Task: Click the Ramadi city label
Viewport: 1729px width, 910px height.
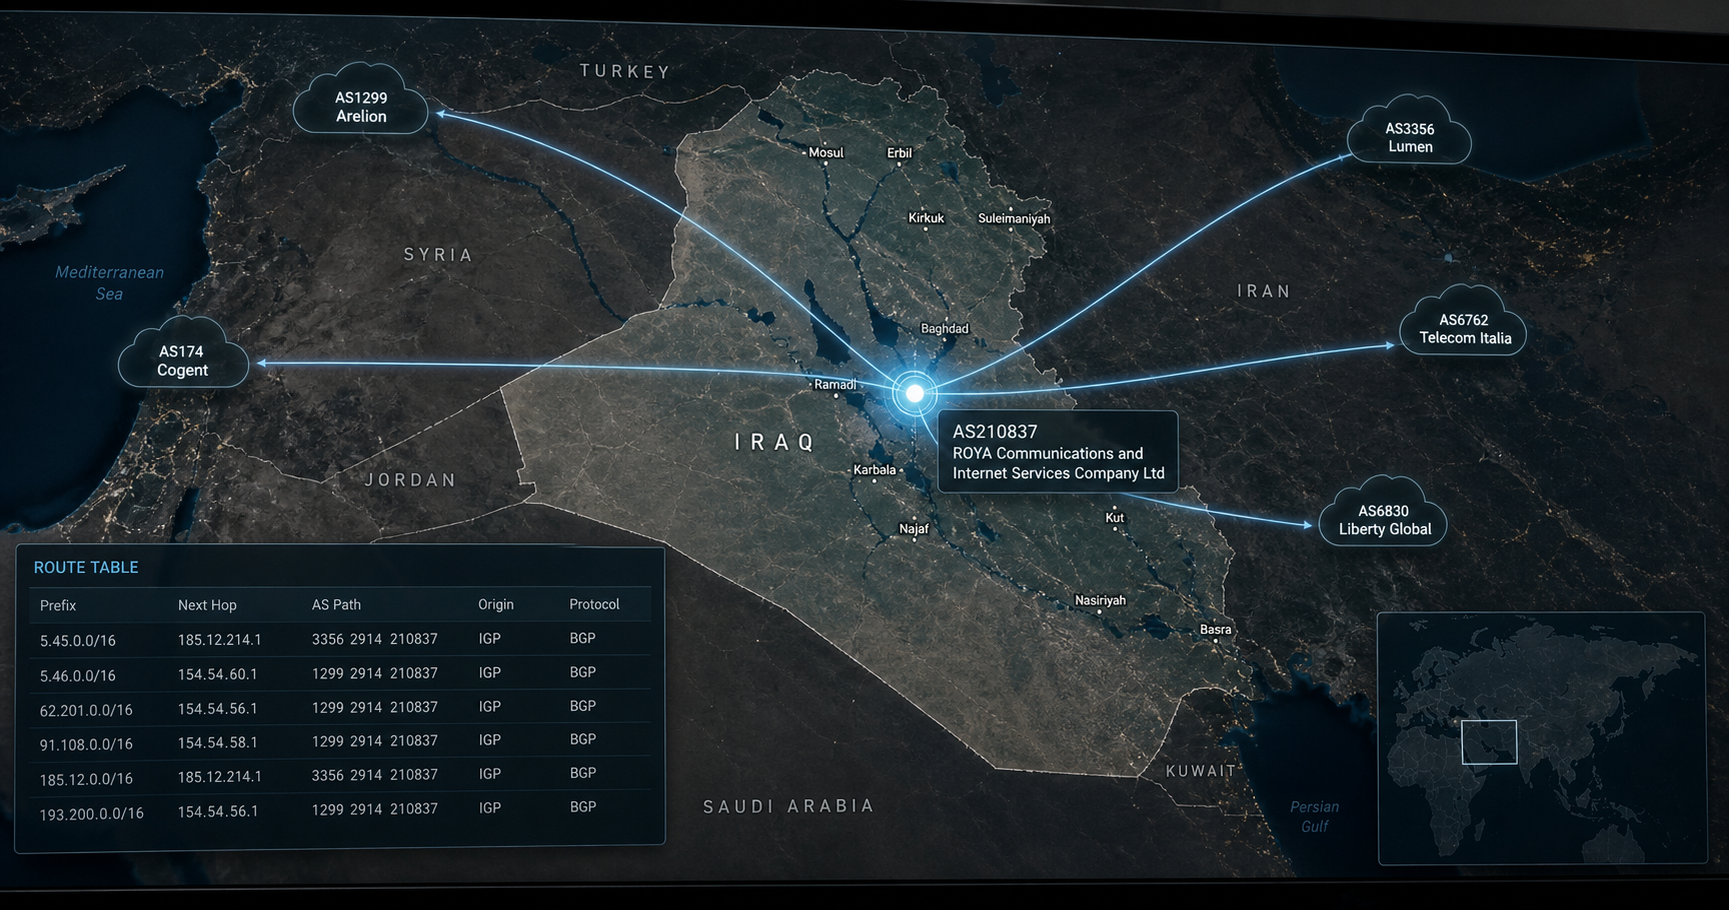Action: click(x=835, y=384)
